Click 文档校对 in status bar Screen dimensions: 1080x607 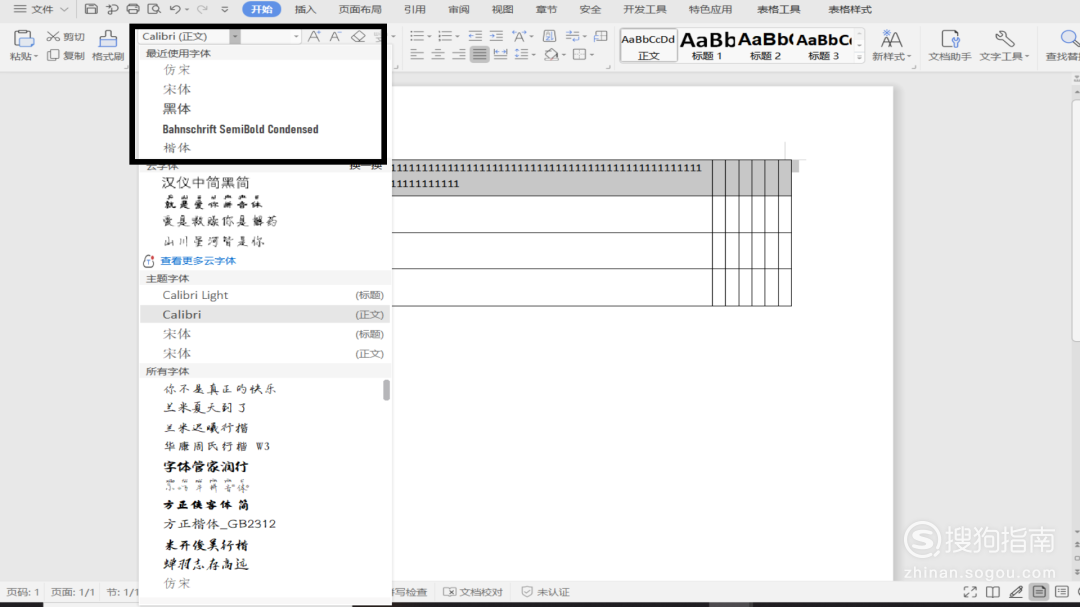(473, 592)
